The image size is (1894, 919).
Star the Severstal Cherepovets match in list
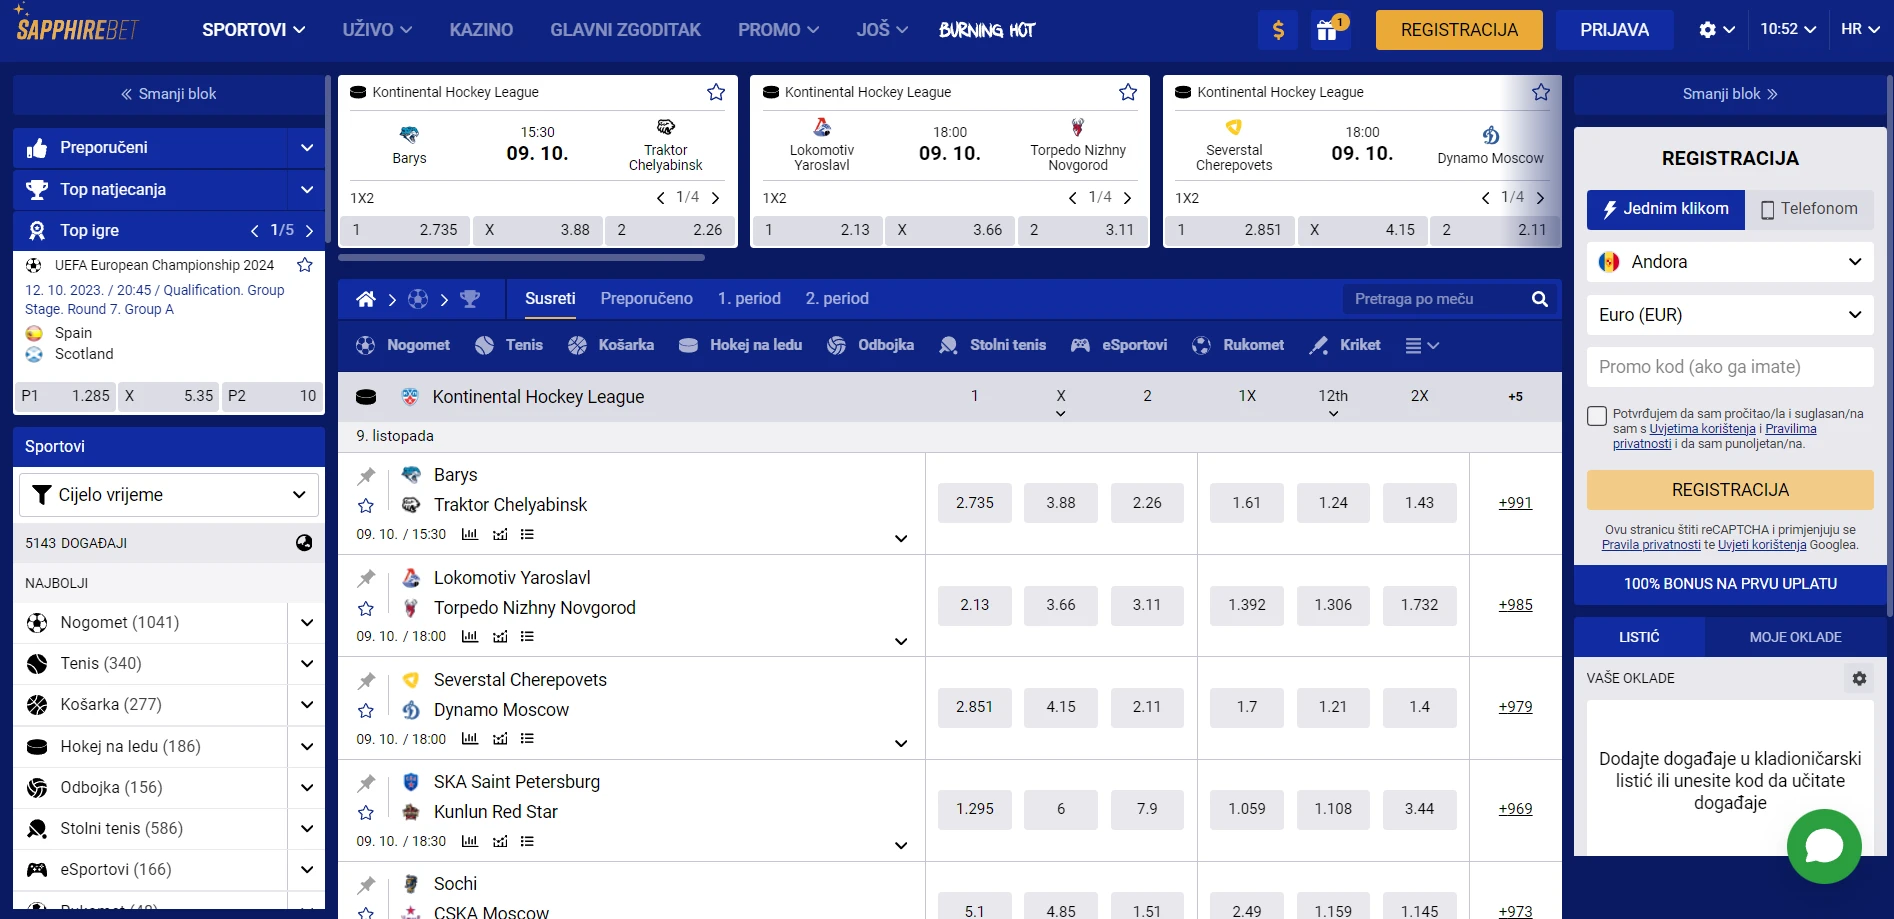coord(366,710)
